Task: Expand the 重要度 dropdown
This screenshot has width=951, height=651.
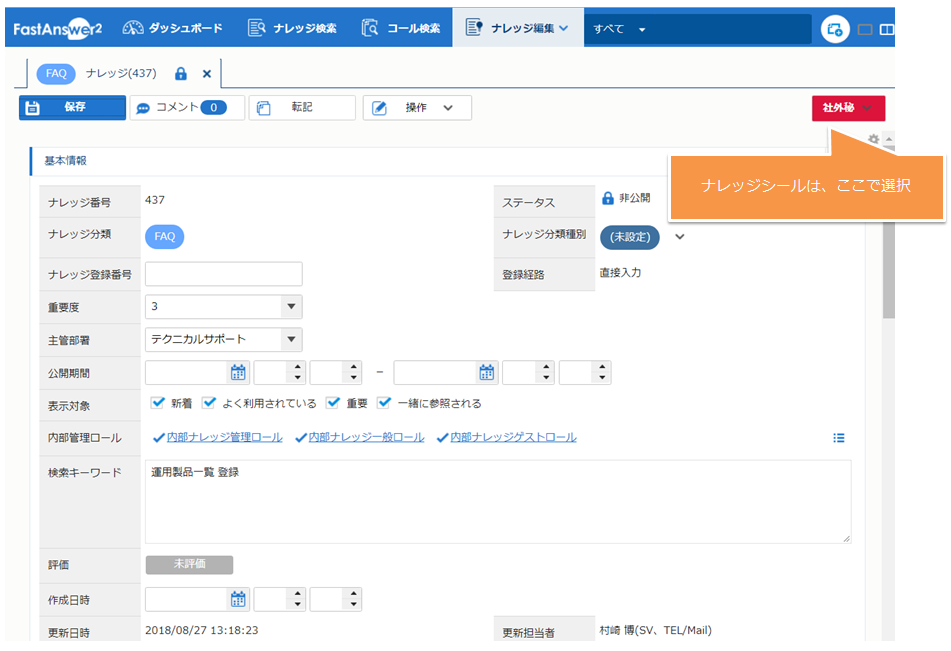Action: pos(291,307)
